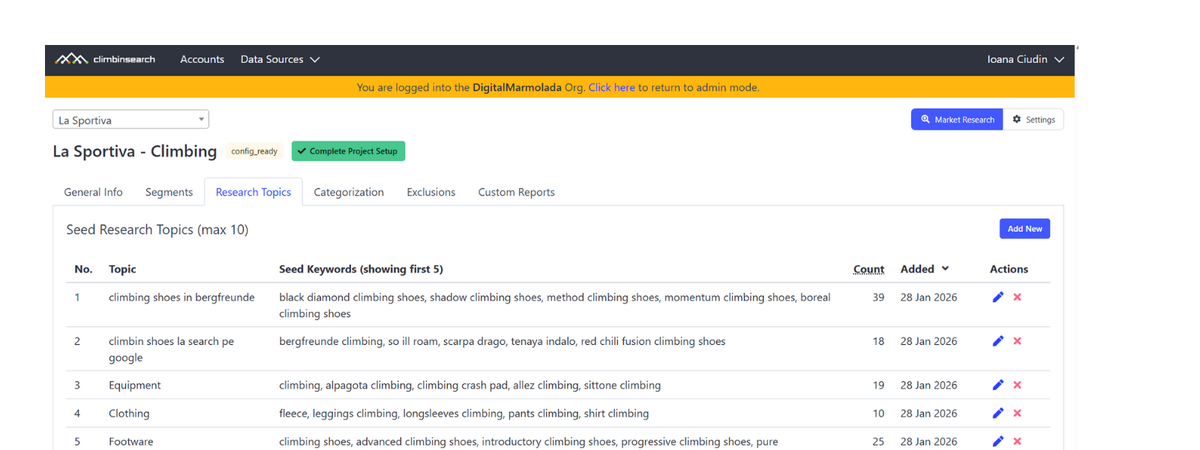Screen dimensions: 1200x450
Task: Delete the 'climbin shoes la search pe google' topic
Action: (x=1017, y=341)
